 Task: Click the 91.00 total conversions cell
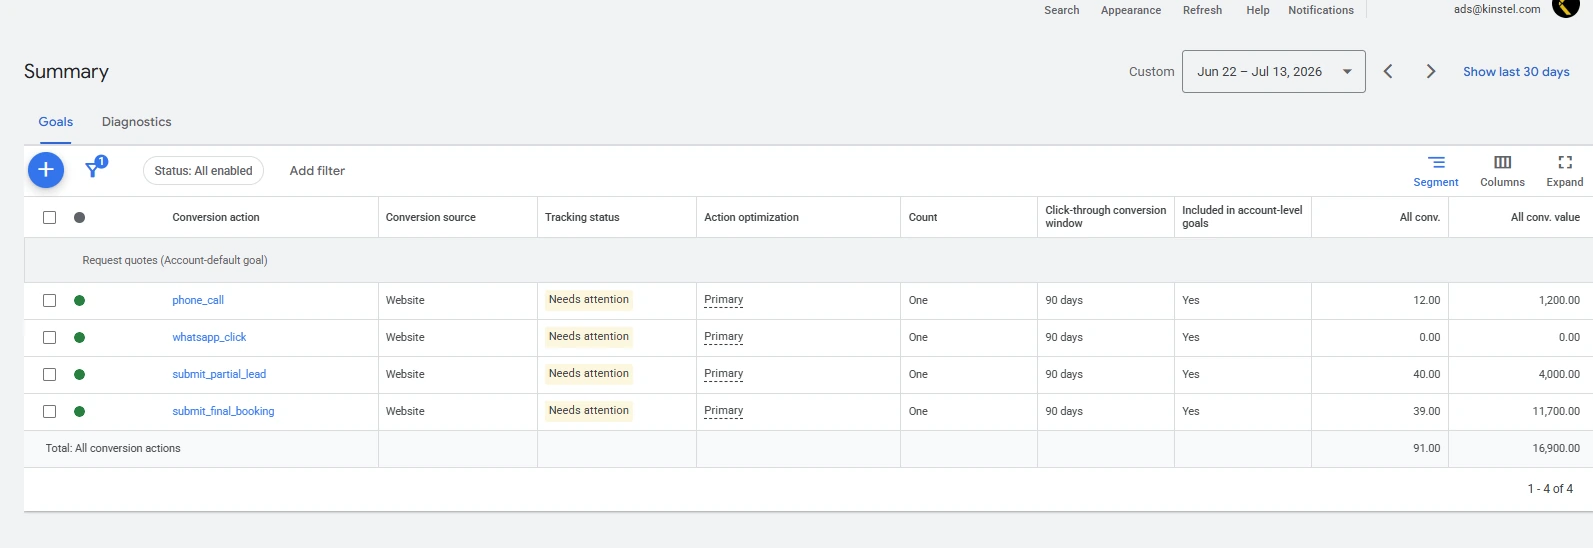(1426, 448)
